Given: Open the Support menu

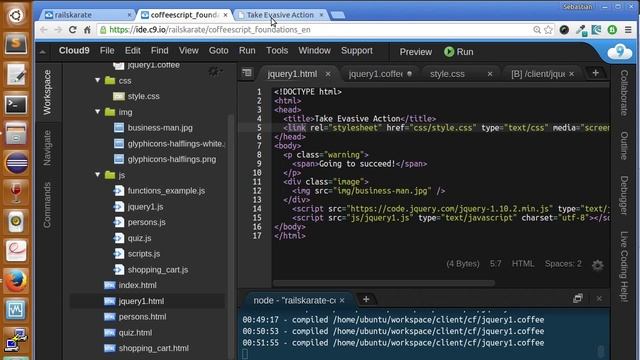Looking at the screenshot, I should 357,51.
